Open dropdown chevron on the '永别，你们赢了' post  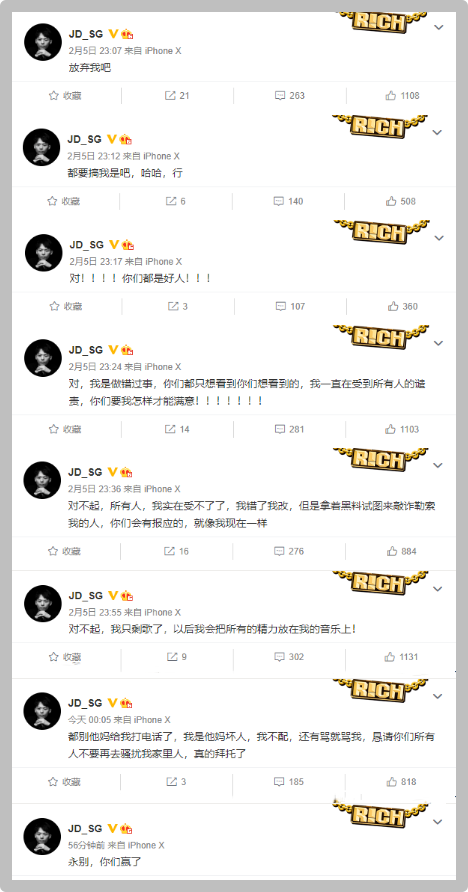(x=438, y=822)
